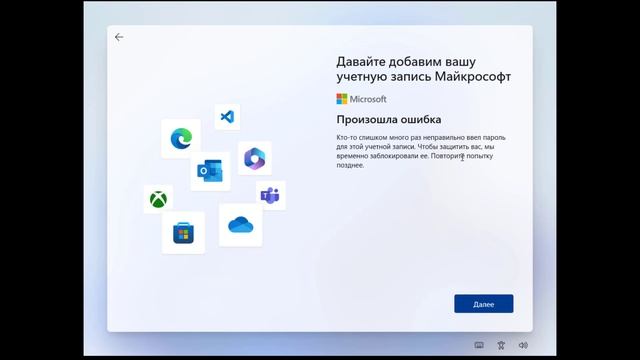Click the Xbox icon tile

coord(158,199)
